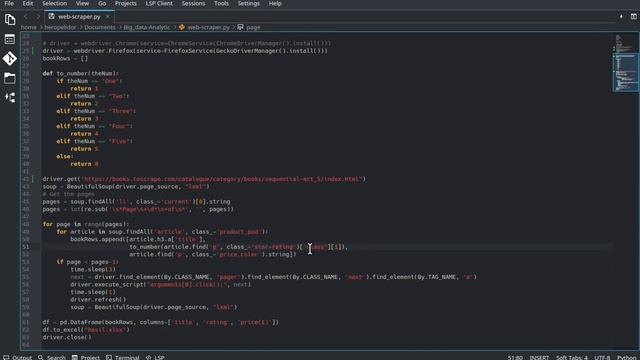The height and width of the screenshot is (360, 640).
Task: Click line number 51 in gutter
Action: 26,247
